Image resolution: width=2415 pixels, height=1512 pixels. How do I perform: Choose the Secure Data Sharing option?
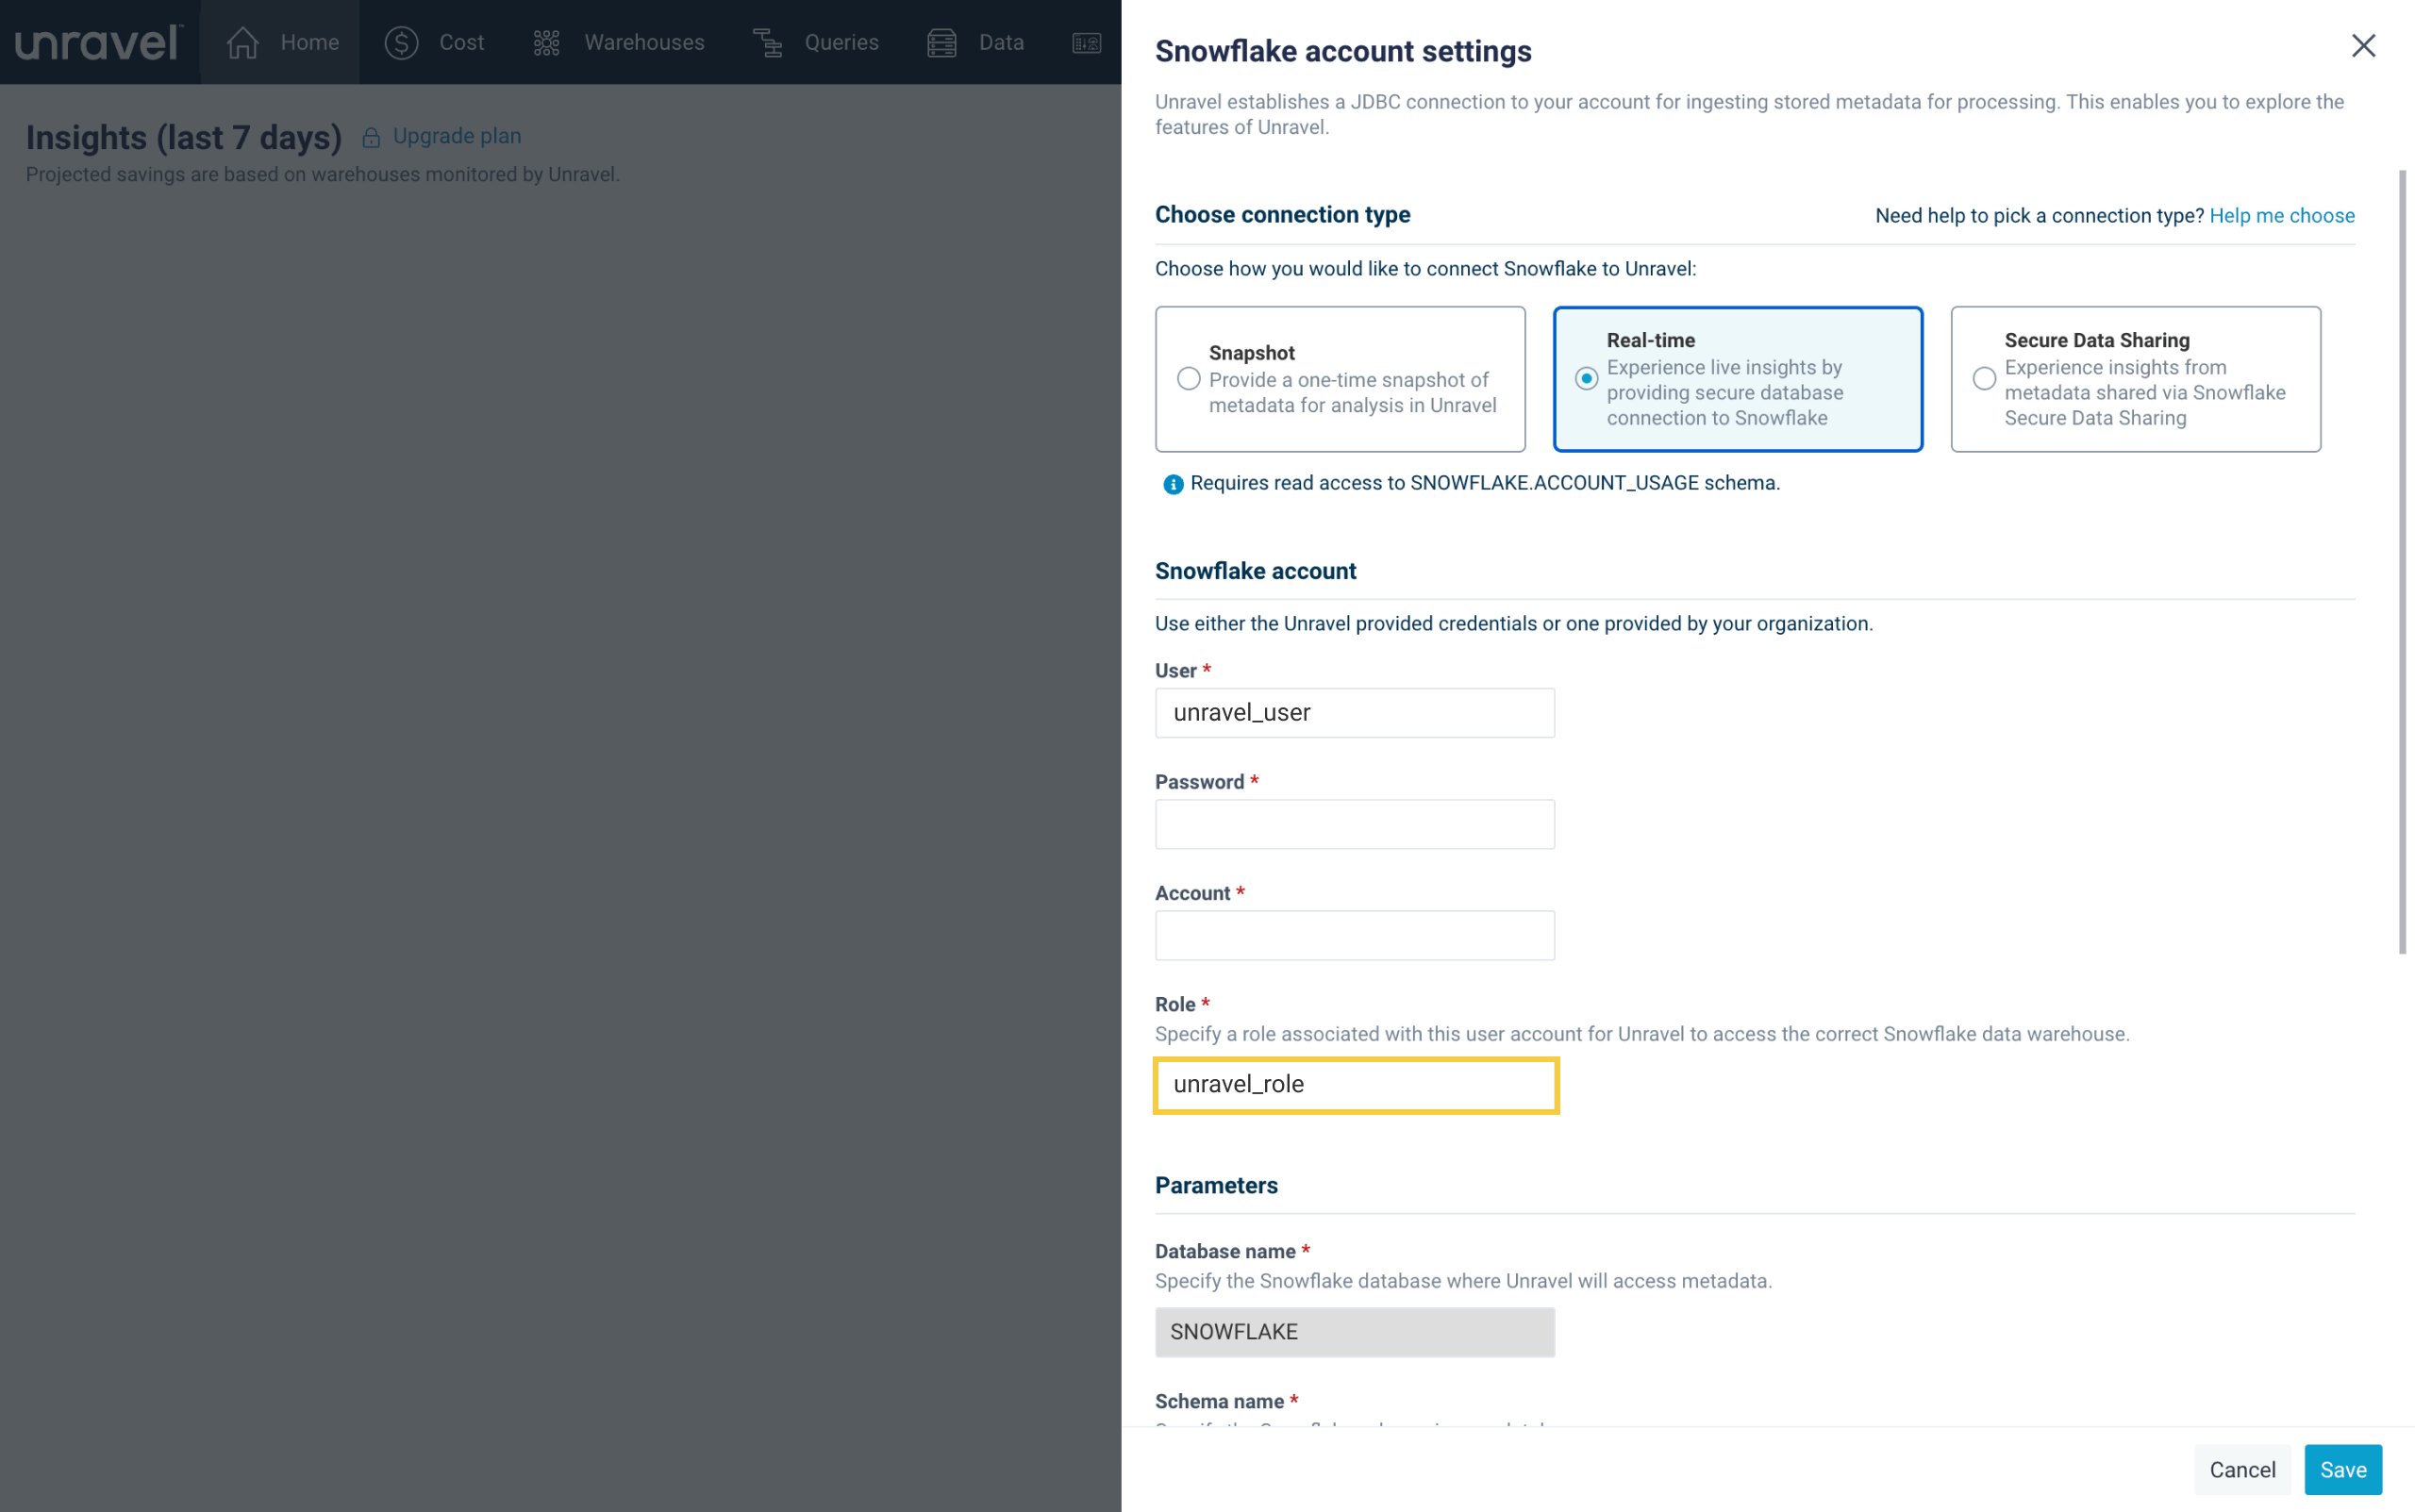tap(1984, 379)
